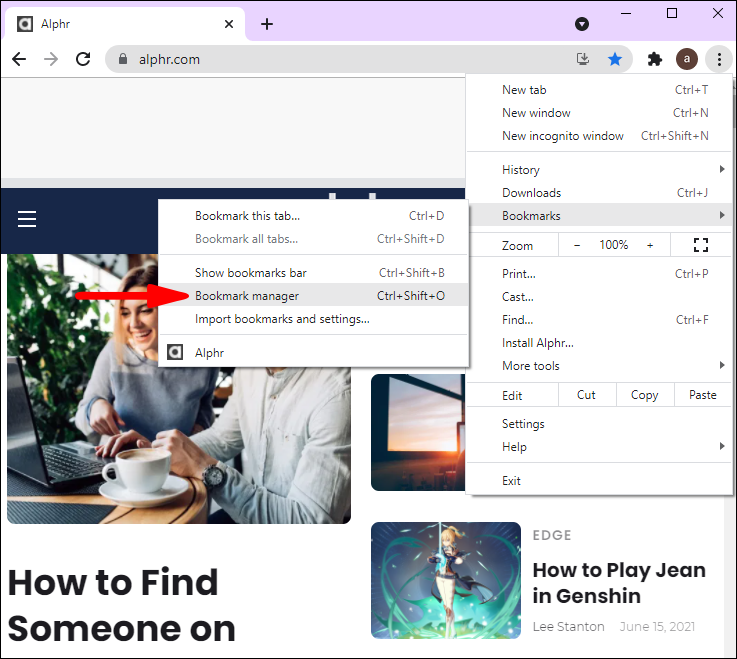
Task: Click the profile avatar icon
Action: click(687, 59)
